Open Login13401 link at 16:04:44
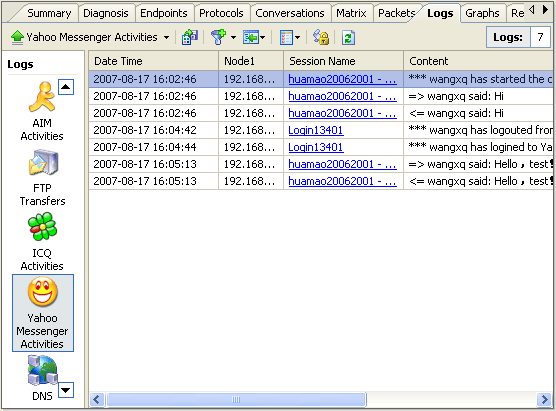 (x=316, y=147)
